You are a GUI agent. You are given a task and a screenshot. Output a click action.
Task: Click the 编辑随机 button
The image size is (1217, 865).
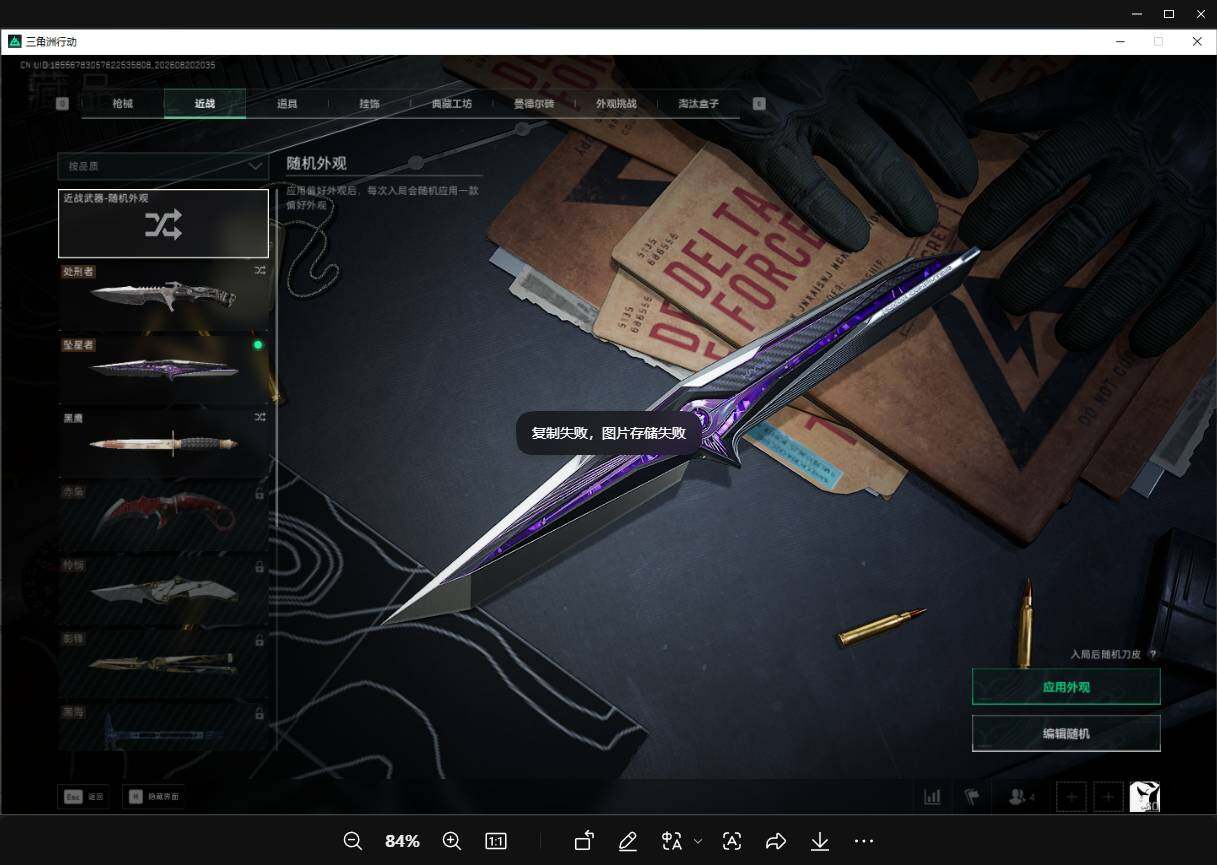[1066, 733]
